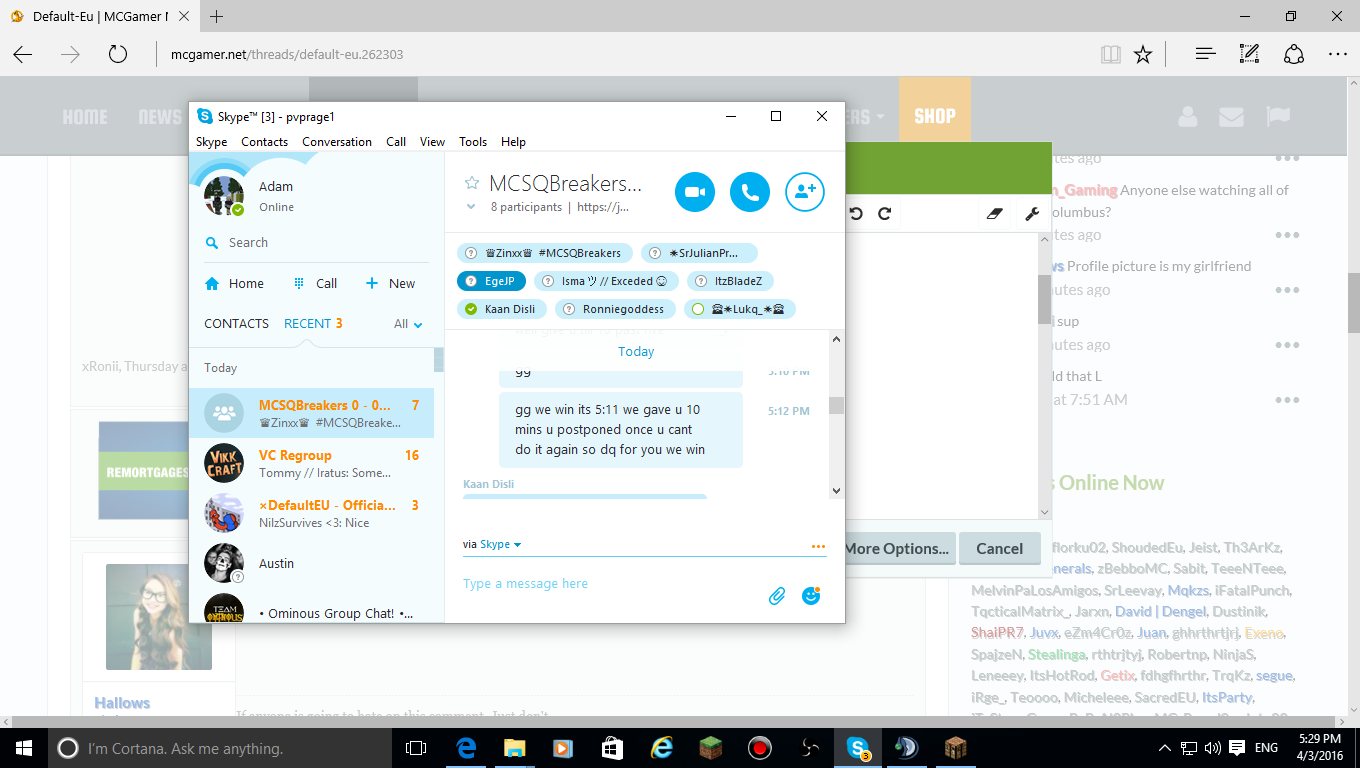
Task: Click the Windows Start button
Action: click(24, 748)
